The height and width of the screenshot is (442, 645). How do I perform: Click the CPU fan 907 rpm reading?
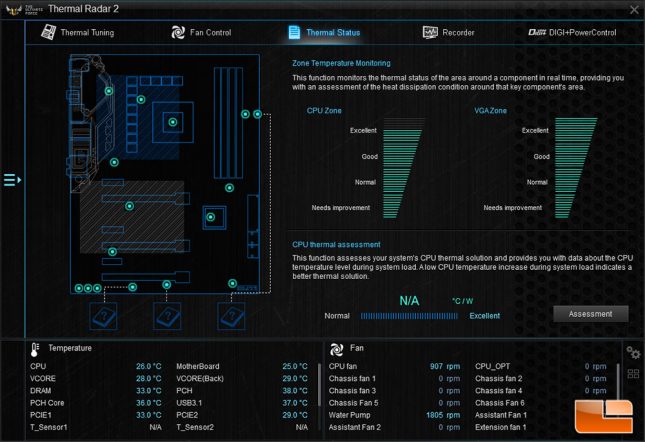click(445, 366)
